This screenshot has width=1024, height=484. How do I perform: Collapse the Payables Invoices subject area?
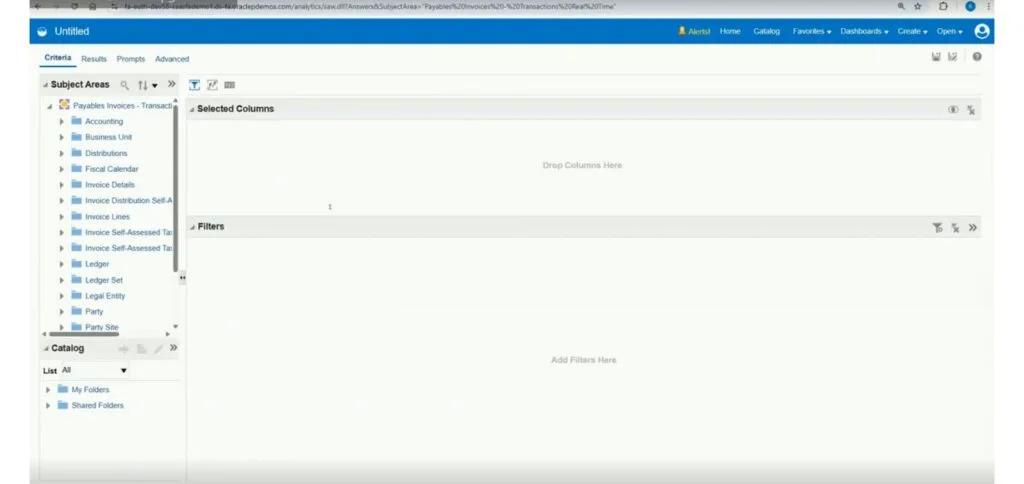click(x=50, y=106)
